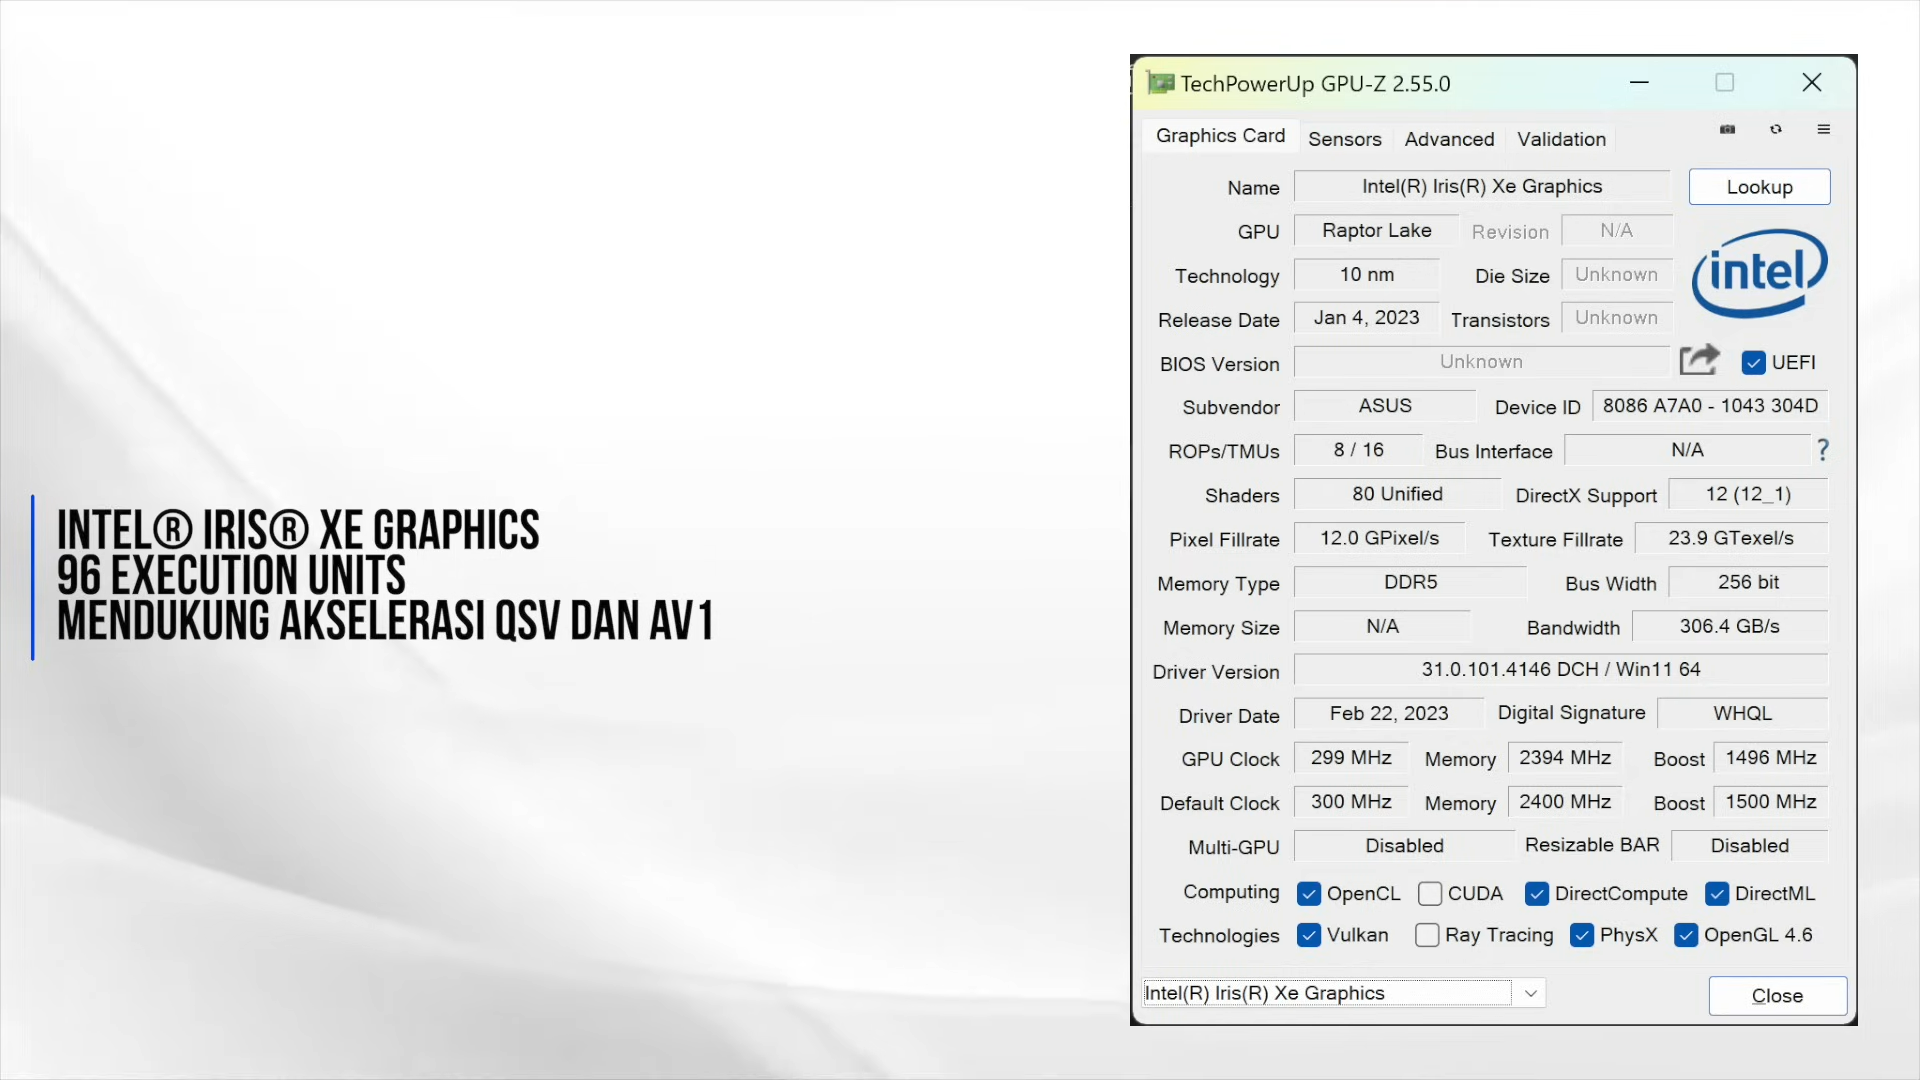Toggle the OpenCL checkbox
The image size is (1920, 1080).
click(x=1308, y=894)
